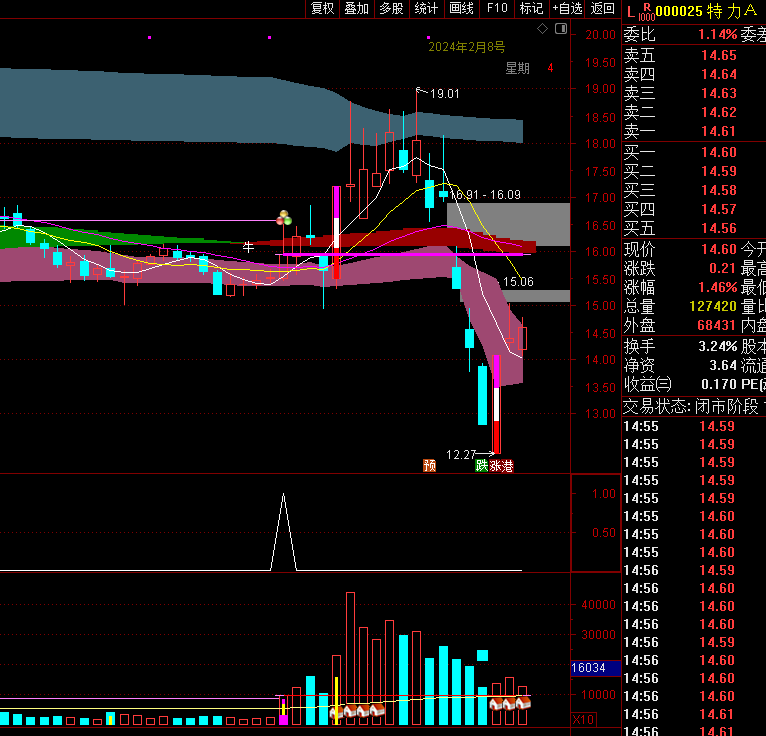
Task: Click the 标记 mark button
Action: click(532, 8)
